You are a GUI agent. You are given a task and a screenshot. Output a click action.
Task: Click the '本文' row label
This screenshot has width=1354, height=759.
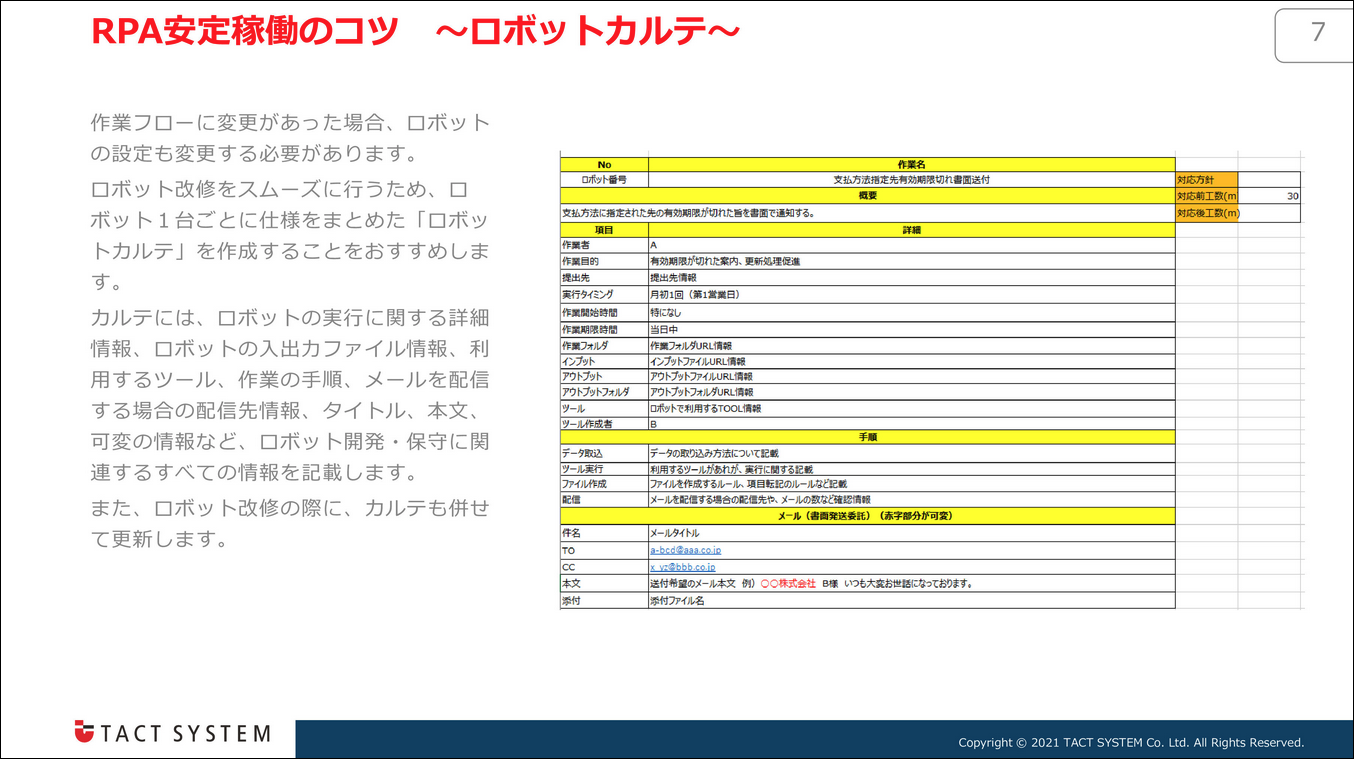coord(604,584)
